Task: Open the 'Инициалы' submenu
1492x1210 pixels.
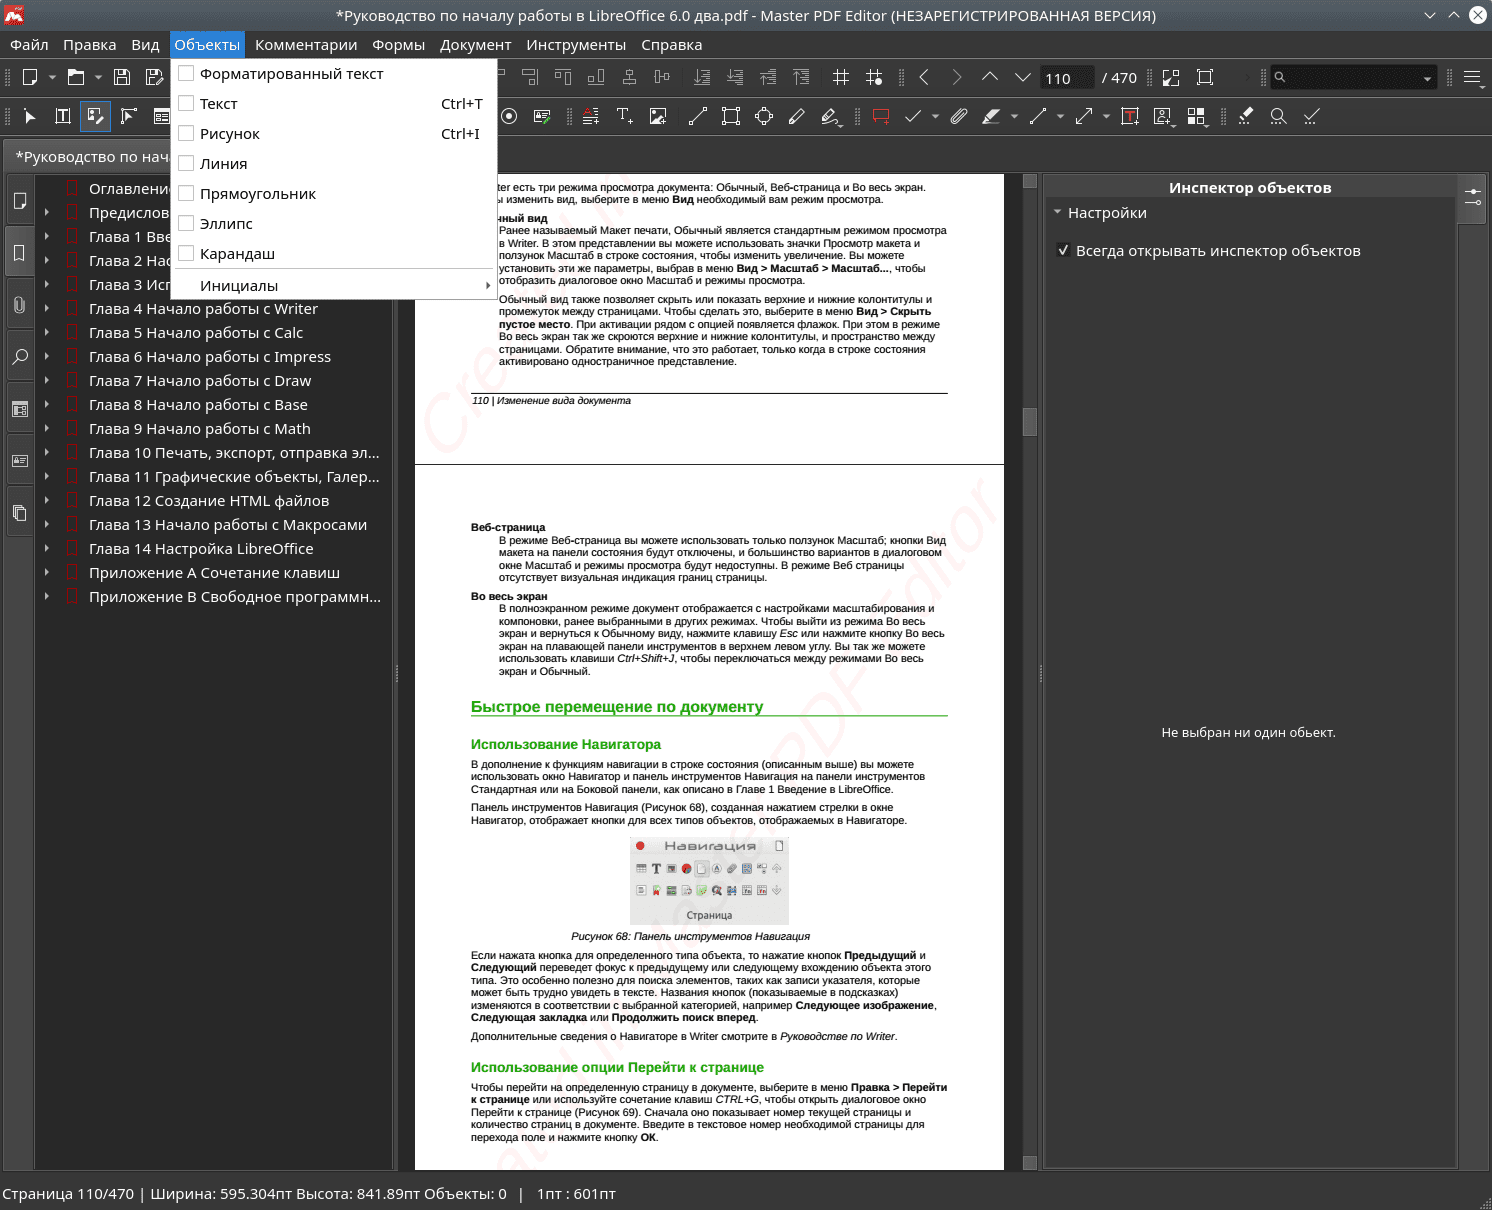Action: 334,285
